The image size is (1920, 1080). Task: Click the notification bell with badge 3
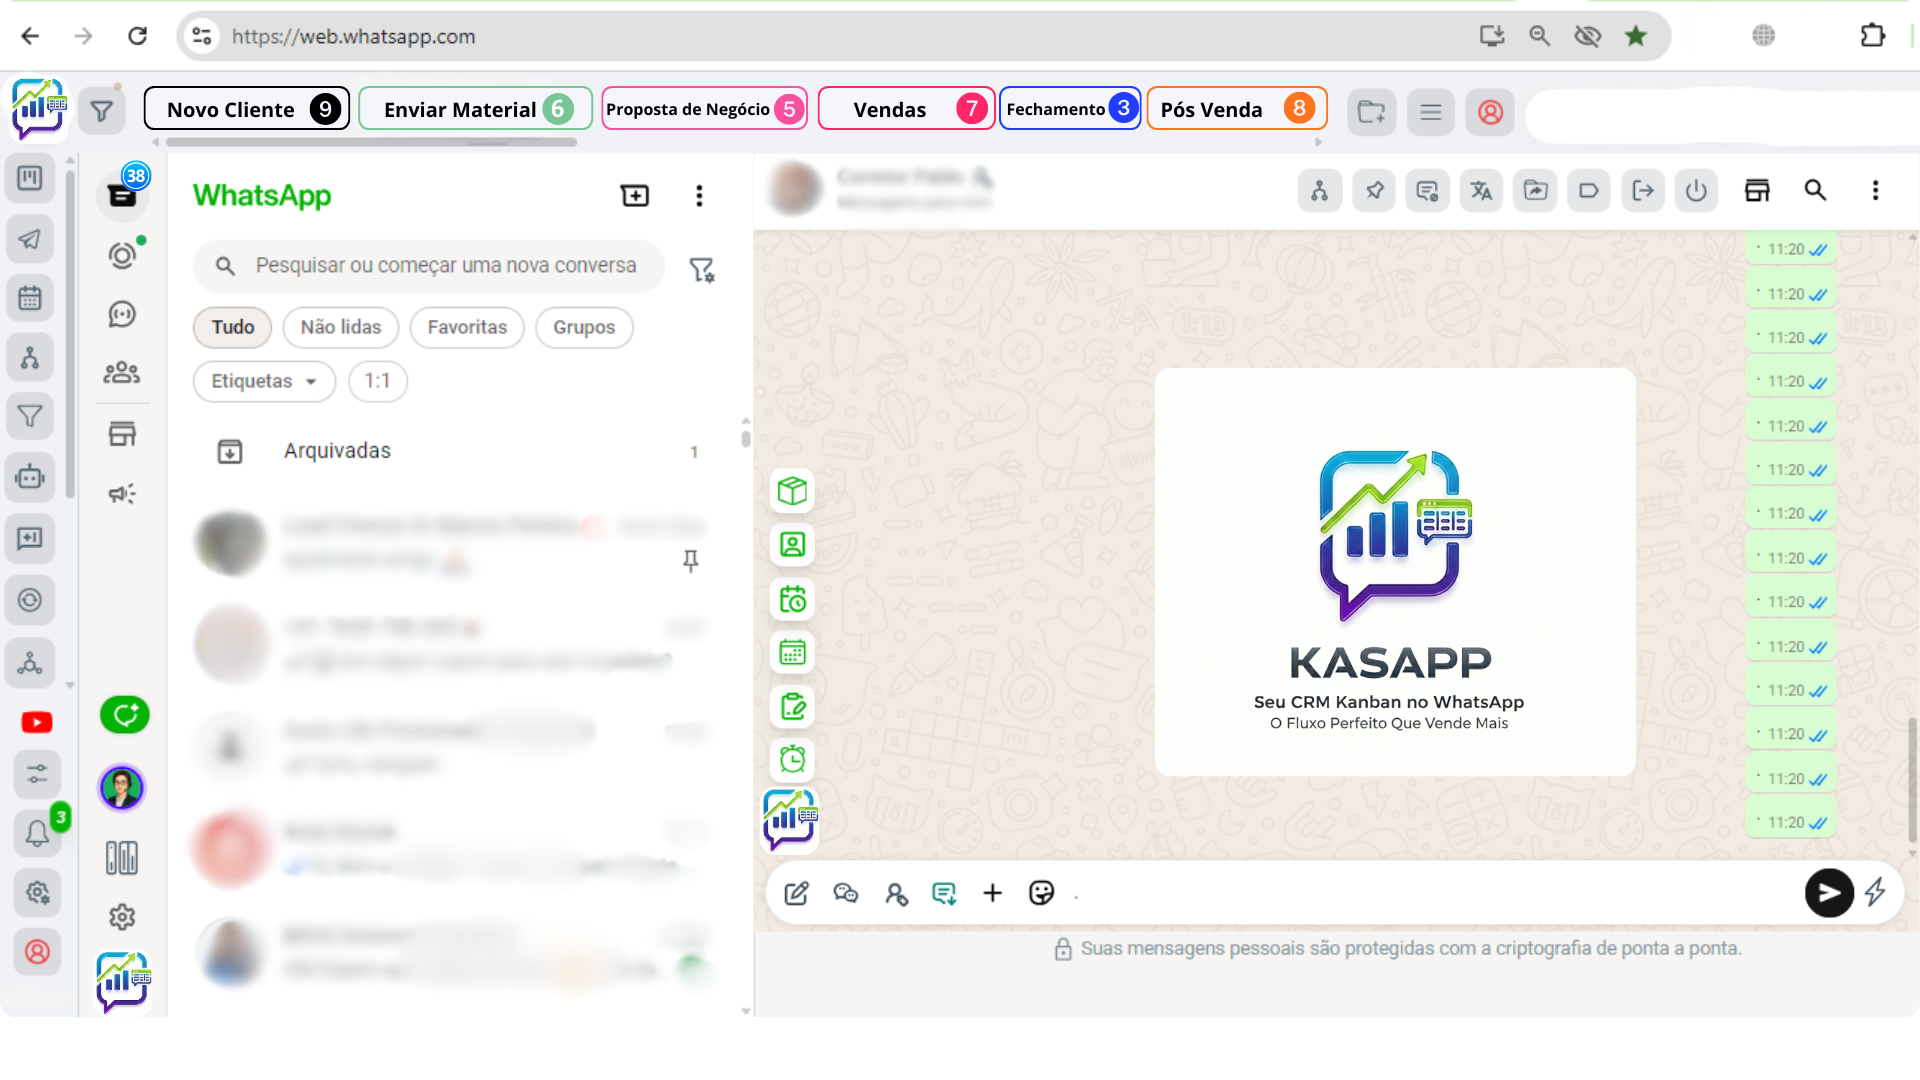(x=37, y=833)
